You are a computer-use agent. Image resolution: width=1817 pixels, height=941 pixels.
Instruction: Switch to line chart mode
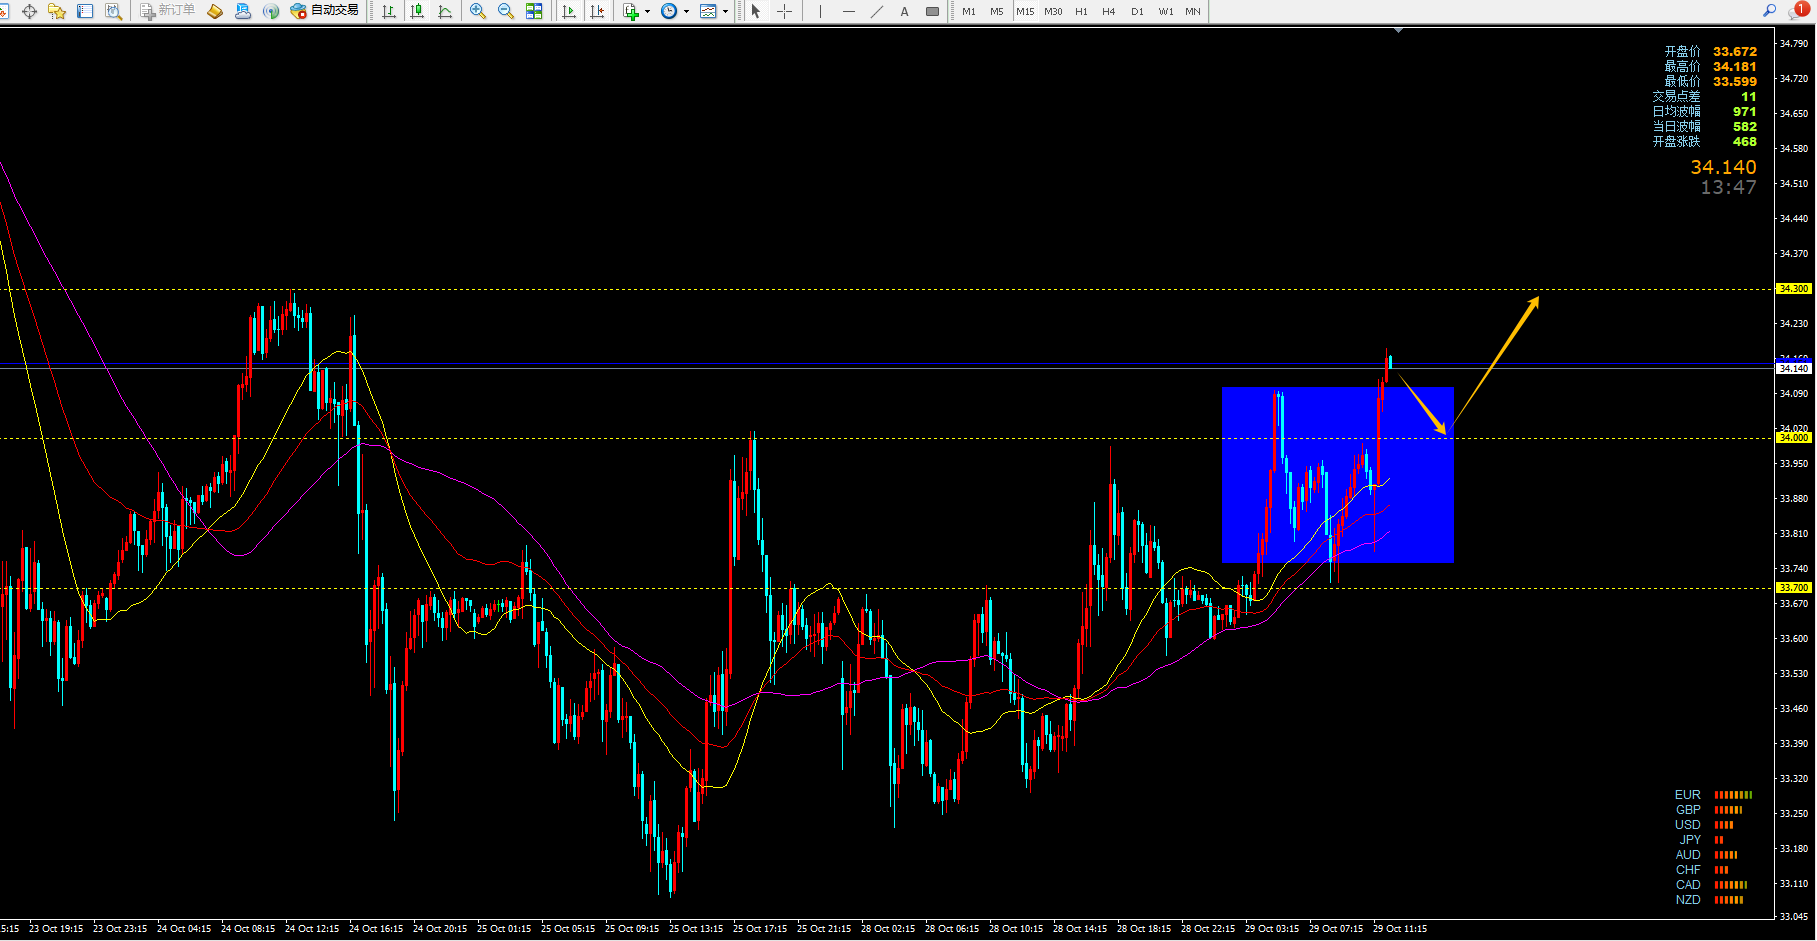tap(445, 11)
